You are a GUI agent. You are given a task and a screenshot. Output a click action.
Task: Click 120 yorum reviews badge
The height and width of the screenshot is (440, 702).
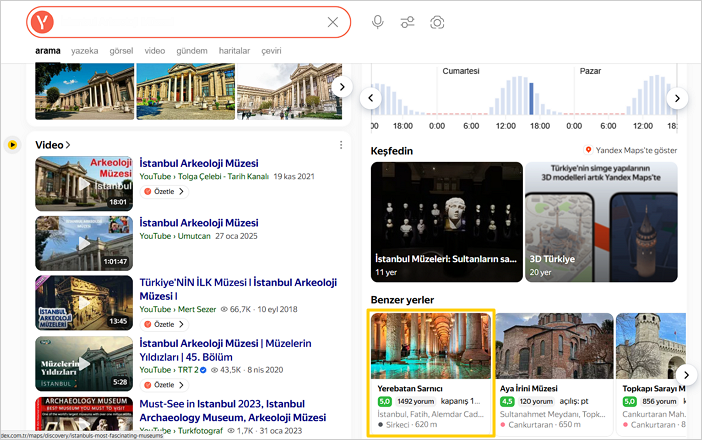[536, 402]
